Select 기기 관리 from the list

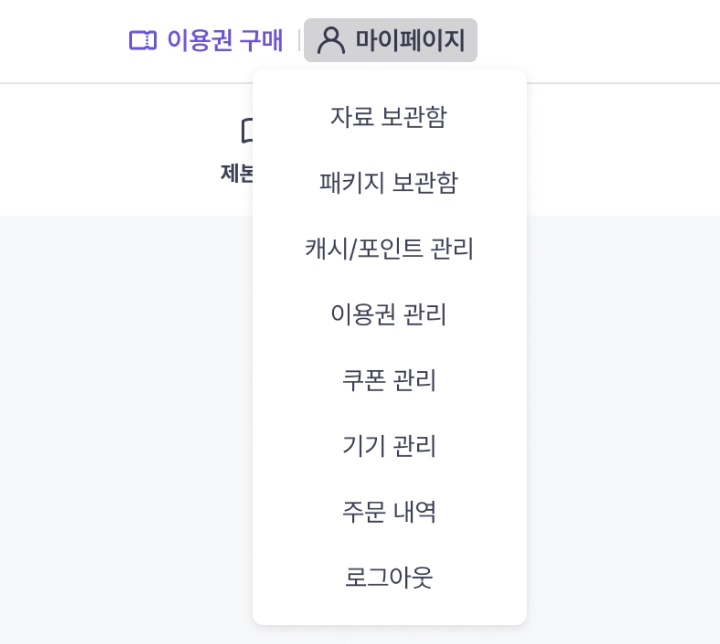pos(389,447)
